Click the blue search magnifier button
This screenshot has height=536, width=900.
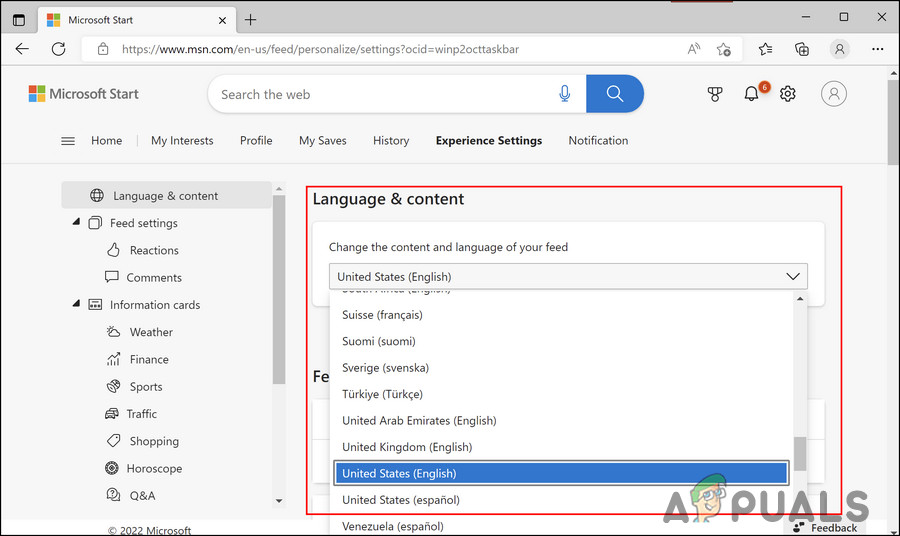tap(615, 94)
